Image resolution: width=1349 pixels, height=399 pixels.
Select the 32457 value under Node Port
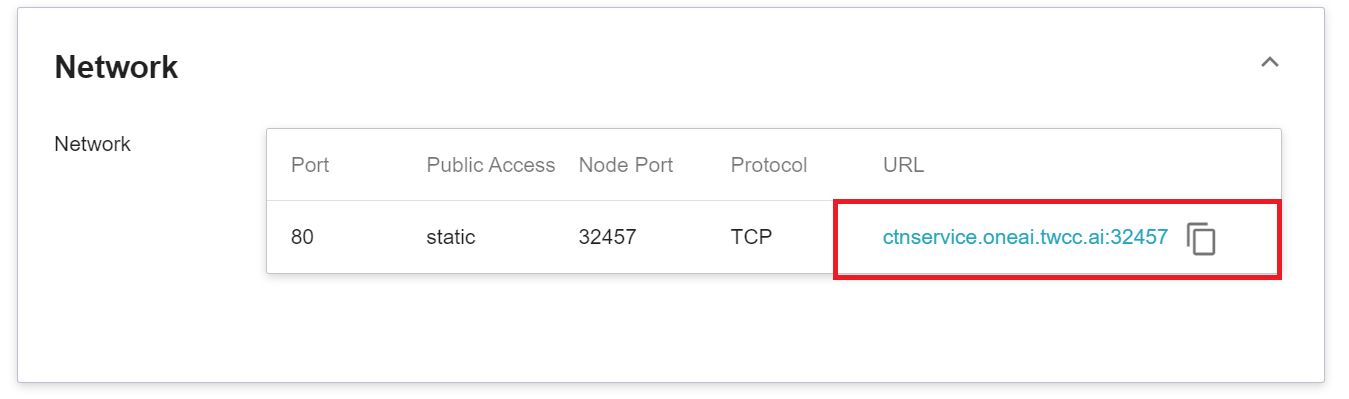[x=607, y=237]
